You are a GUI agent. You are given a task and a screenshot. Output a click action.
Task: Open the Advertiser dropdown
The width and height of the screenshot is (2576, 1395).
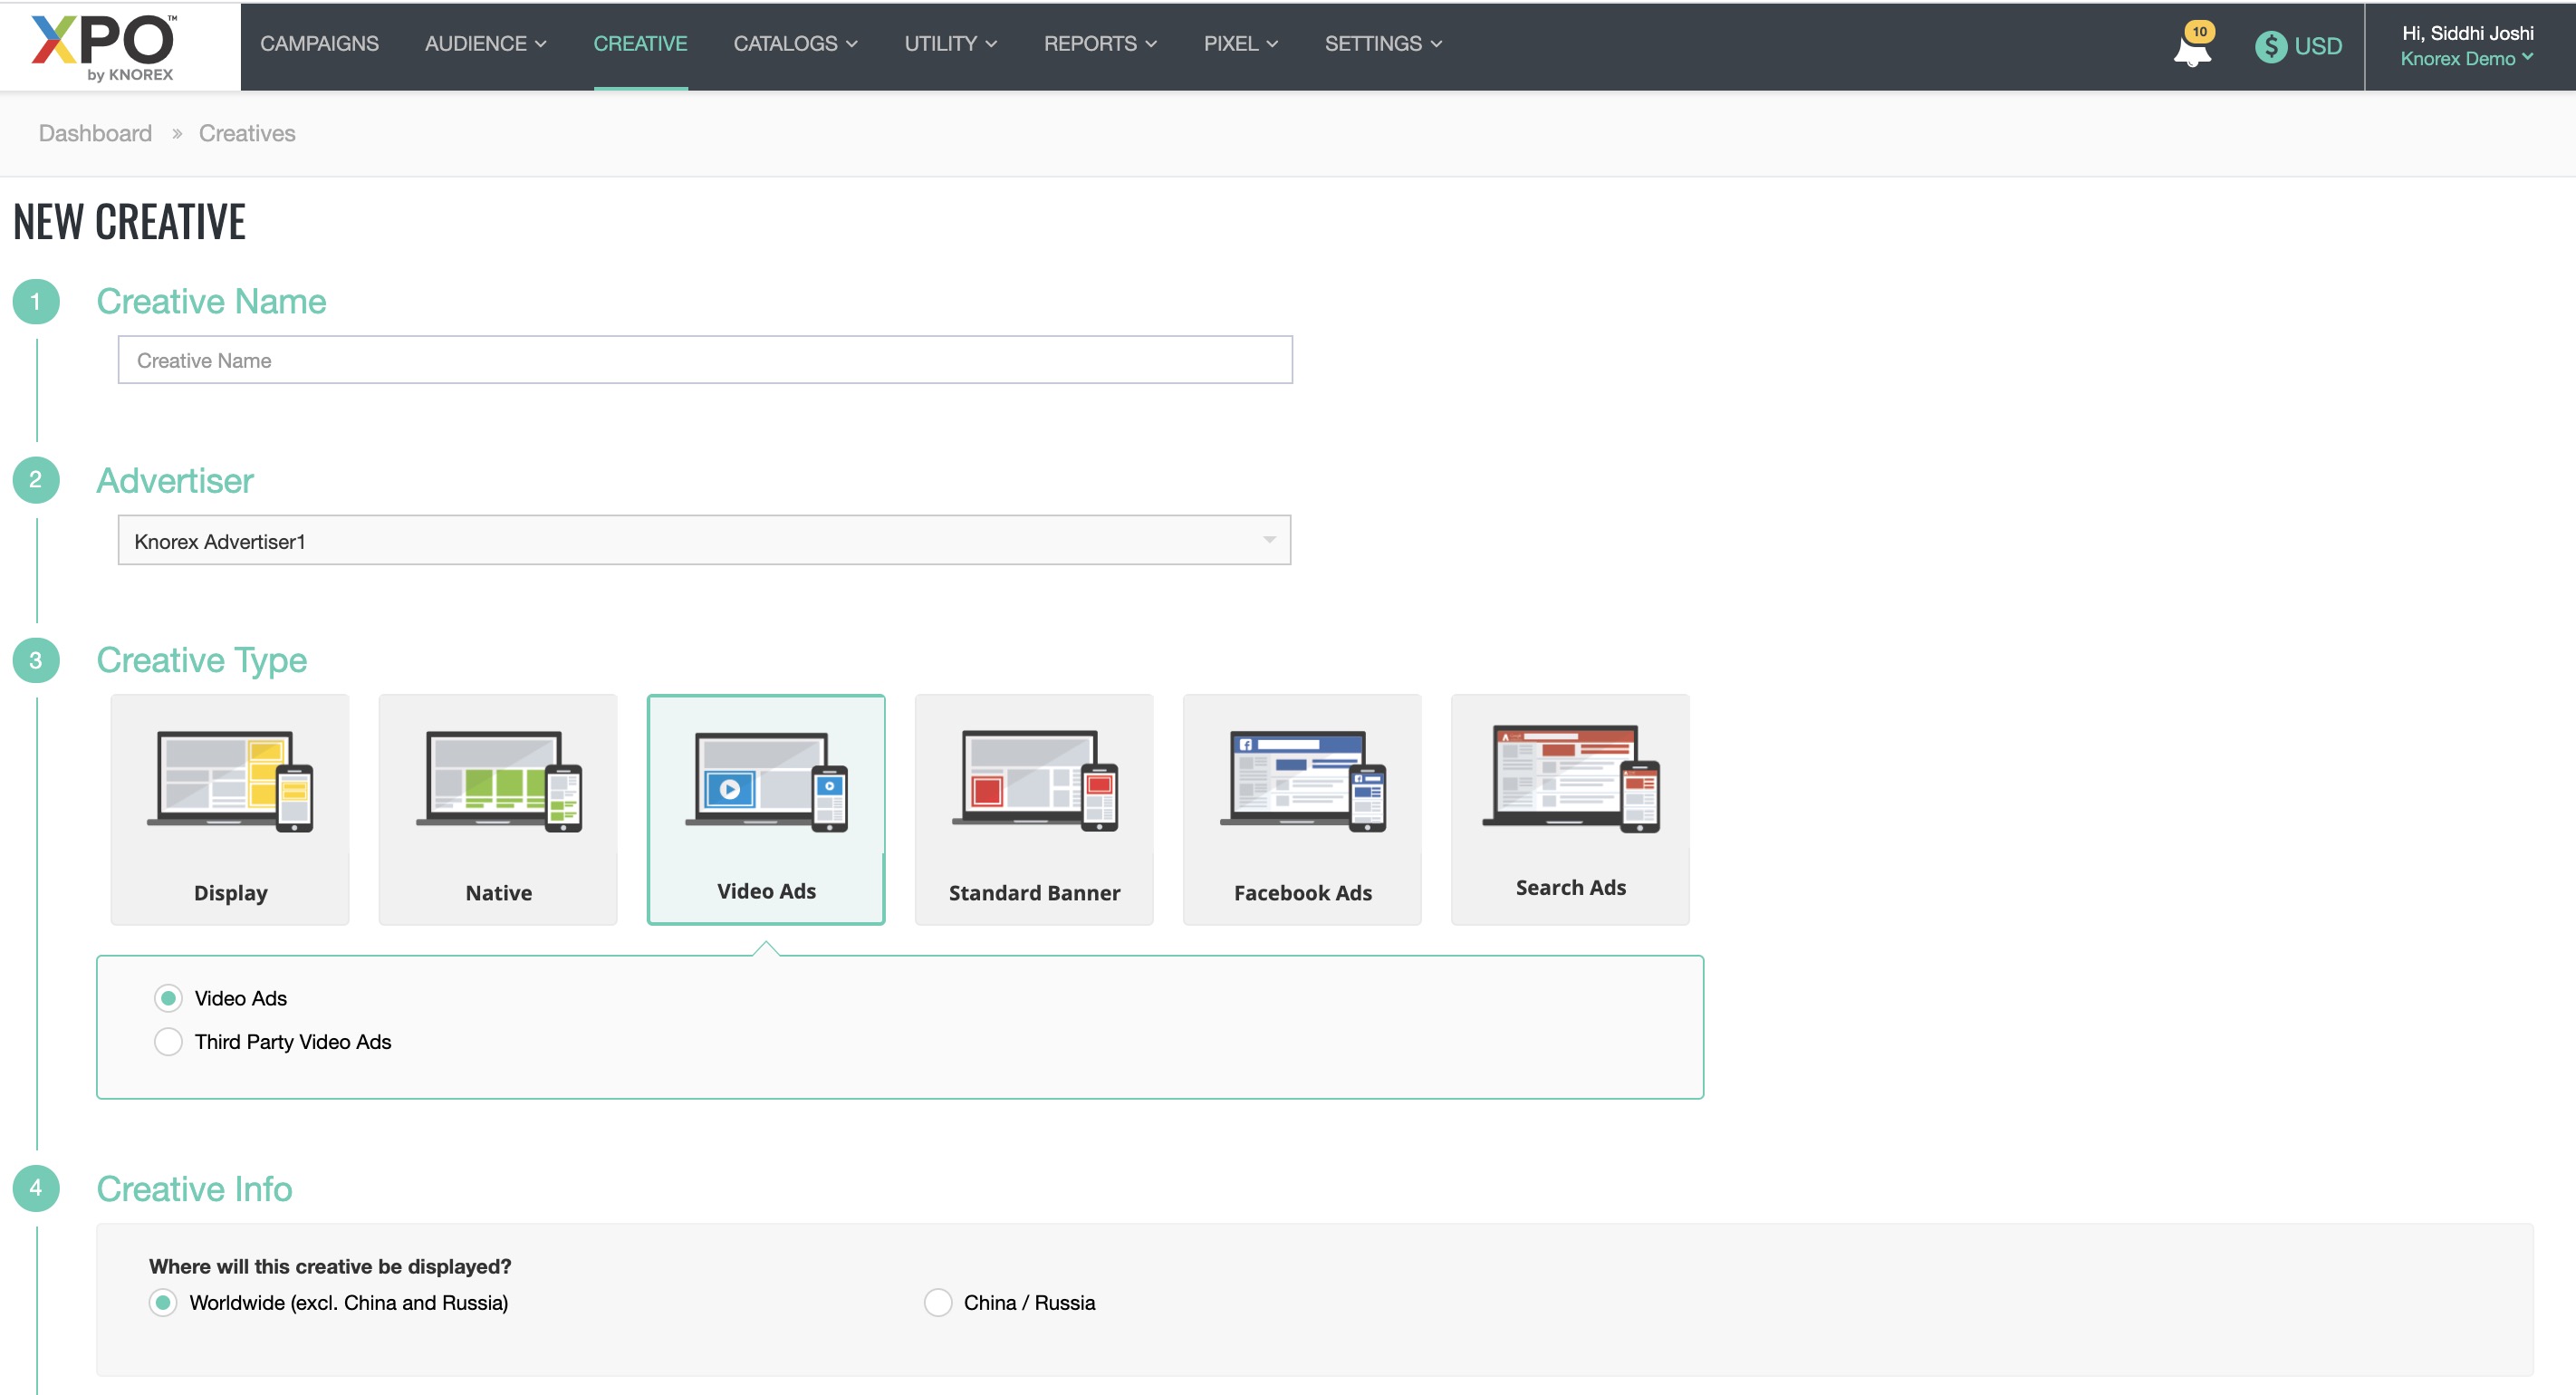pos(704,541)
